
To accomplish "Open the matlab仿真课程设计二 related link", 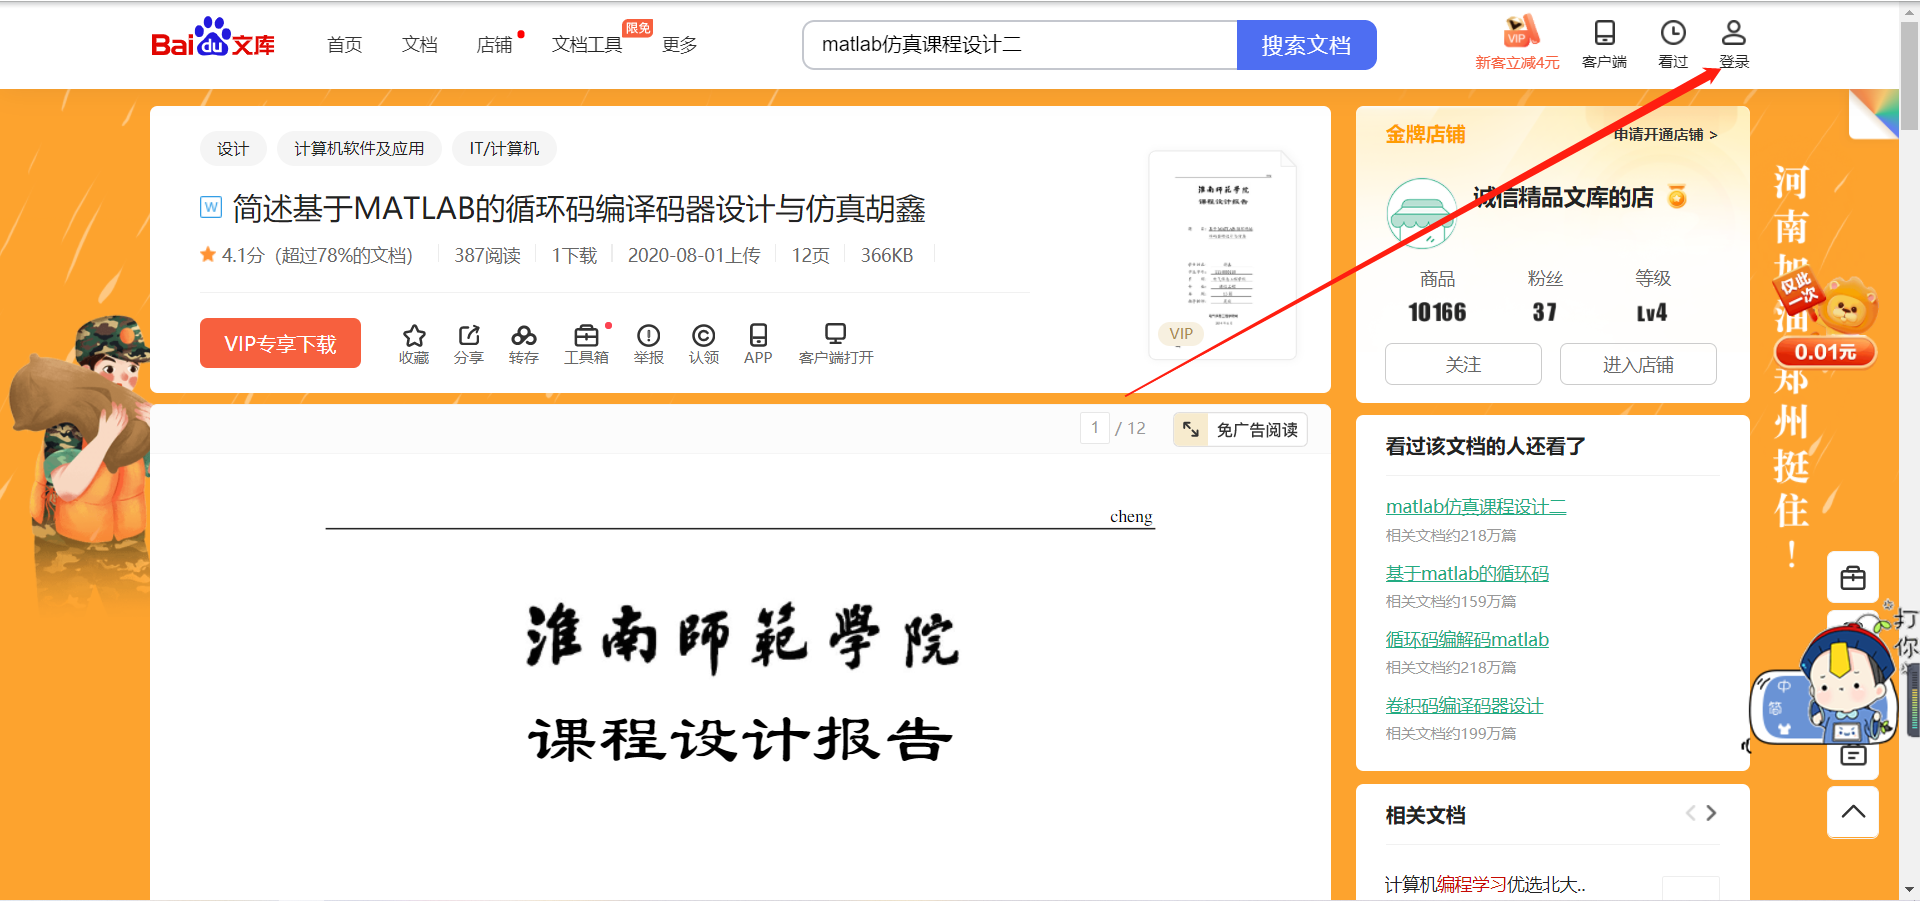I will pyautogui.click(x=1474, y=506).
